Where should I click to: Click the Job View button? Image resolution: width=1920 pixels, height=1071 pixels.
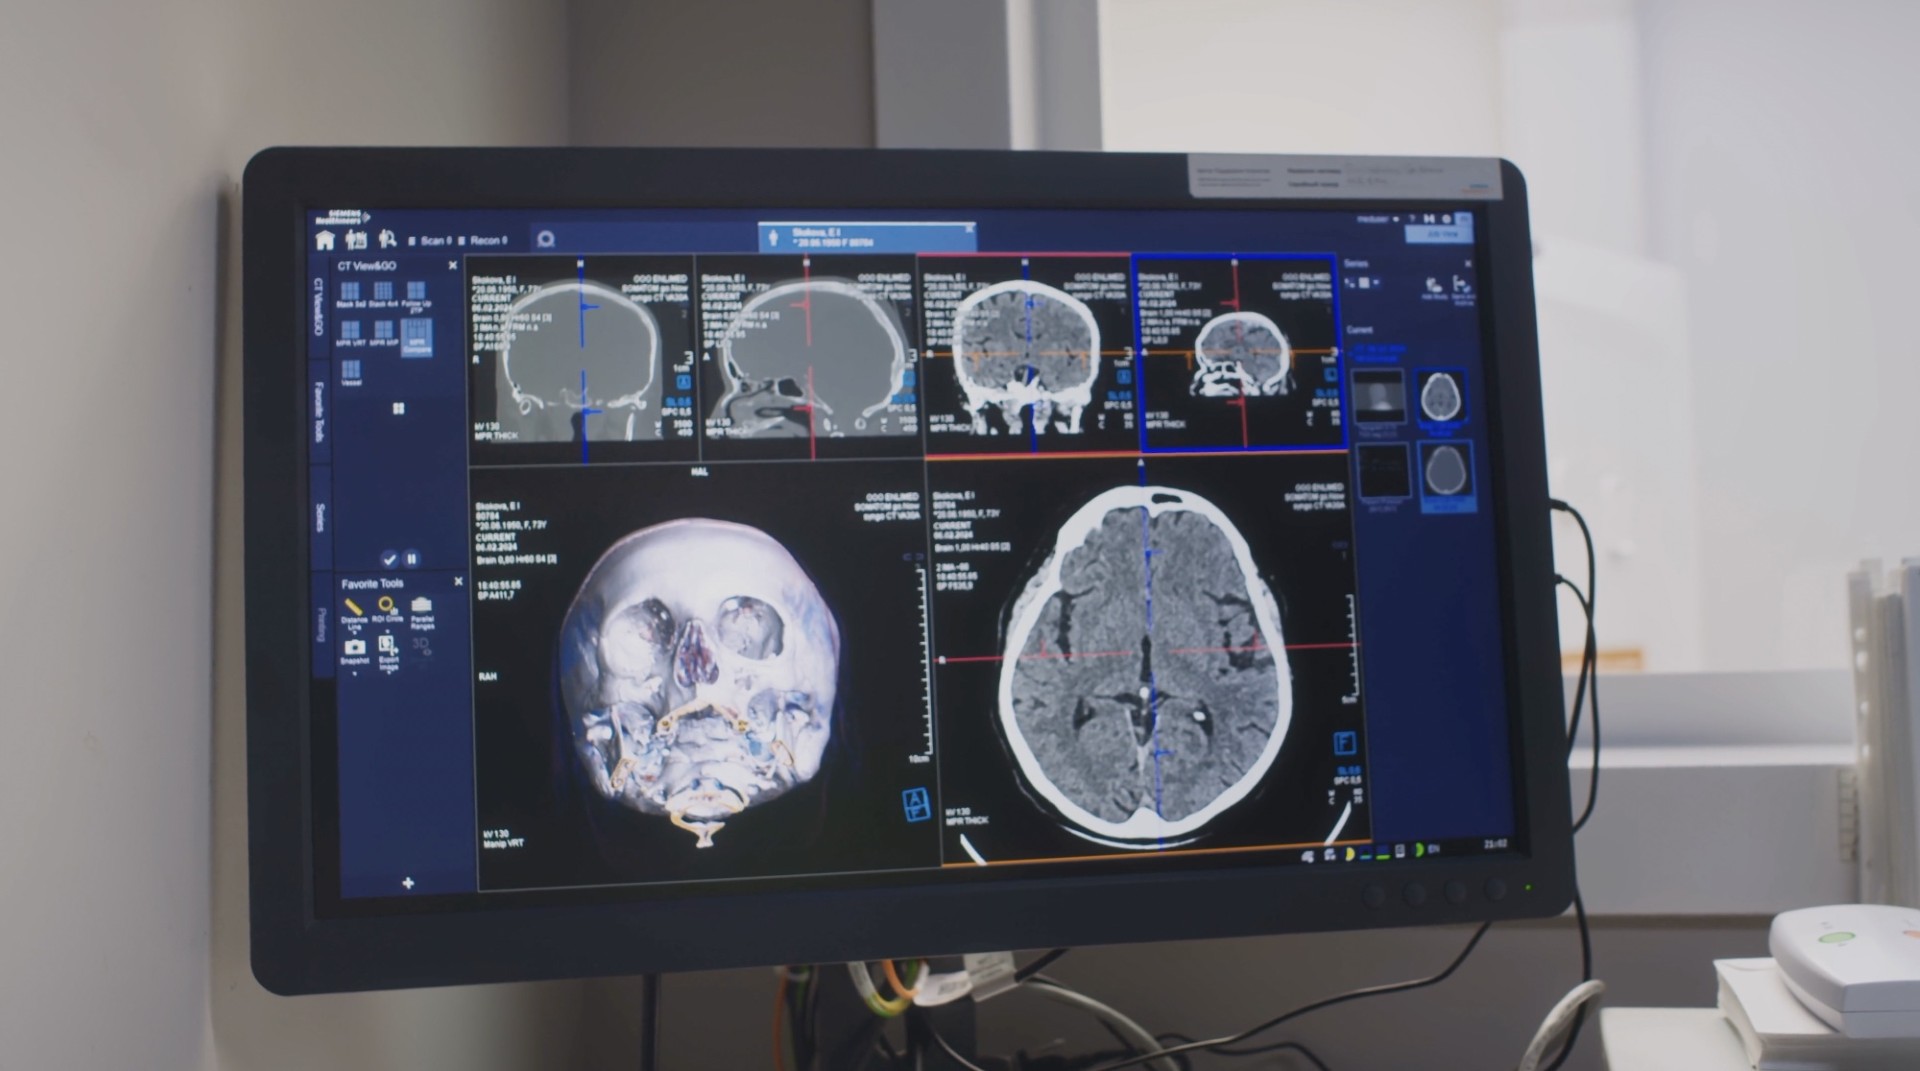coord(1438,234)
